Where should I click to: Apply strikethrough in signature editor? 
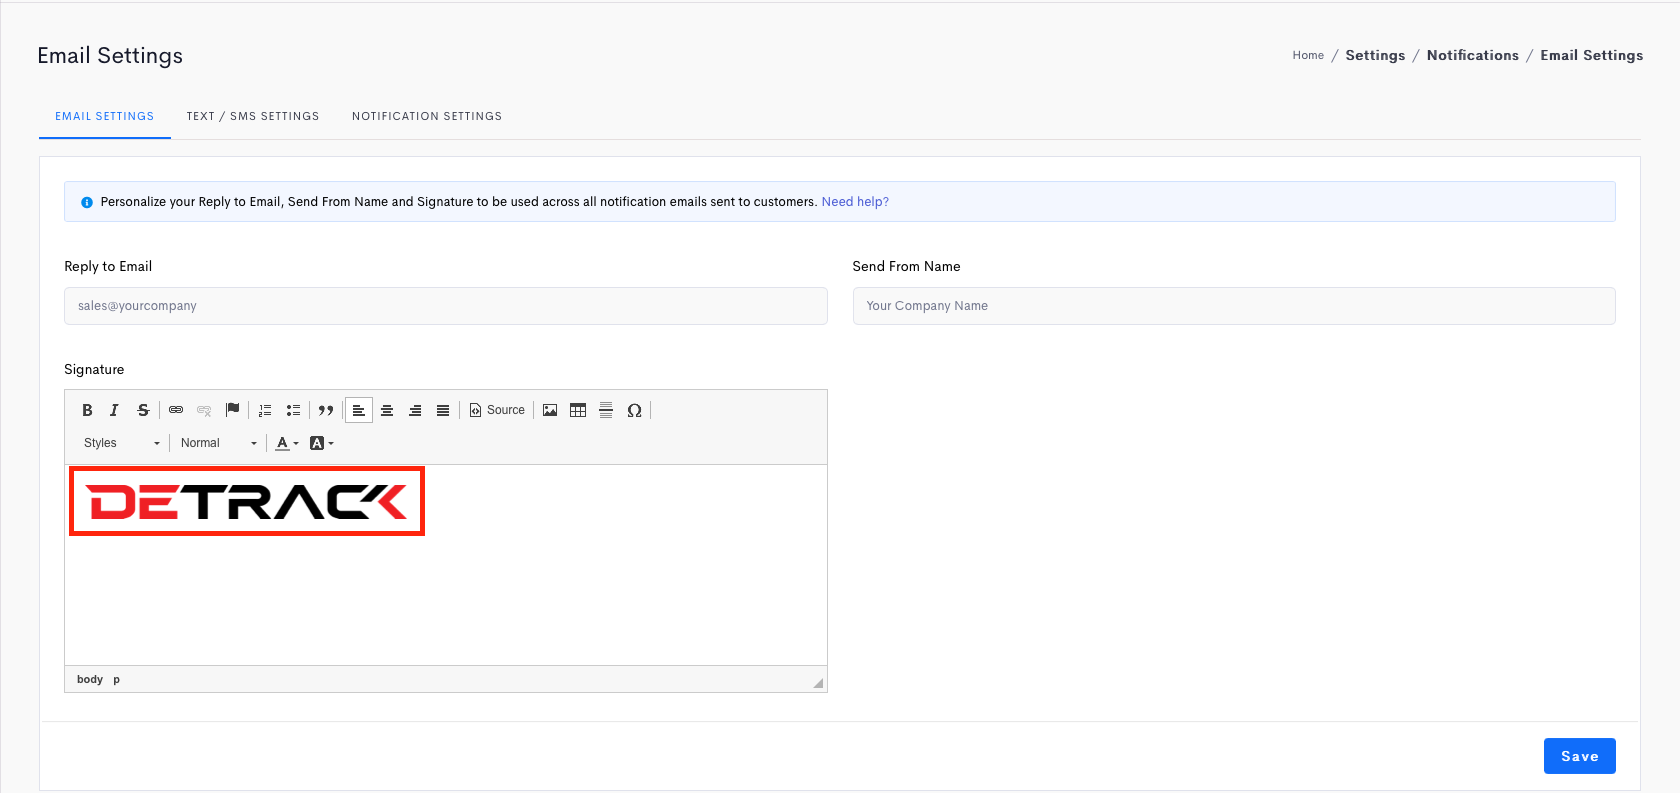click(143, 410)
